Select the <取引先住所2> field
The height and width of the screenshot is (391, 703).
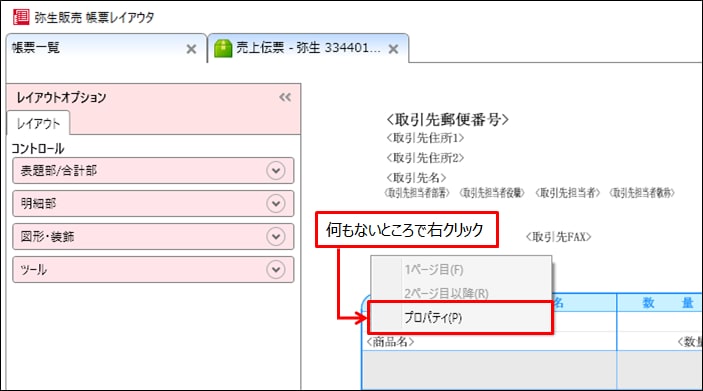(425, 158)
